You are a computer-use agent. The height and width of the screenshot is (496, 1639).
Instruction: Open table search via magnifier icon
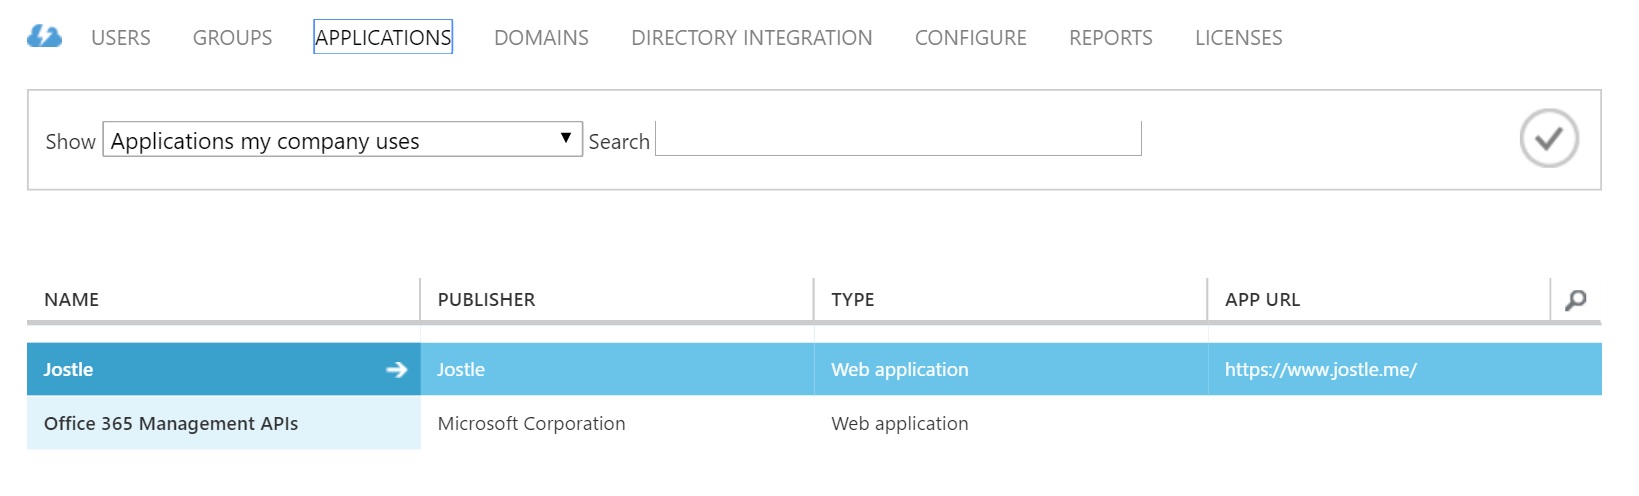coord(1576,299)
